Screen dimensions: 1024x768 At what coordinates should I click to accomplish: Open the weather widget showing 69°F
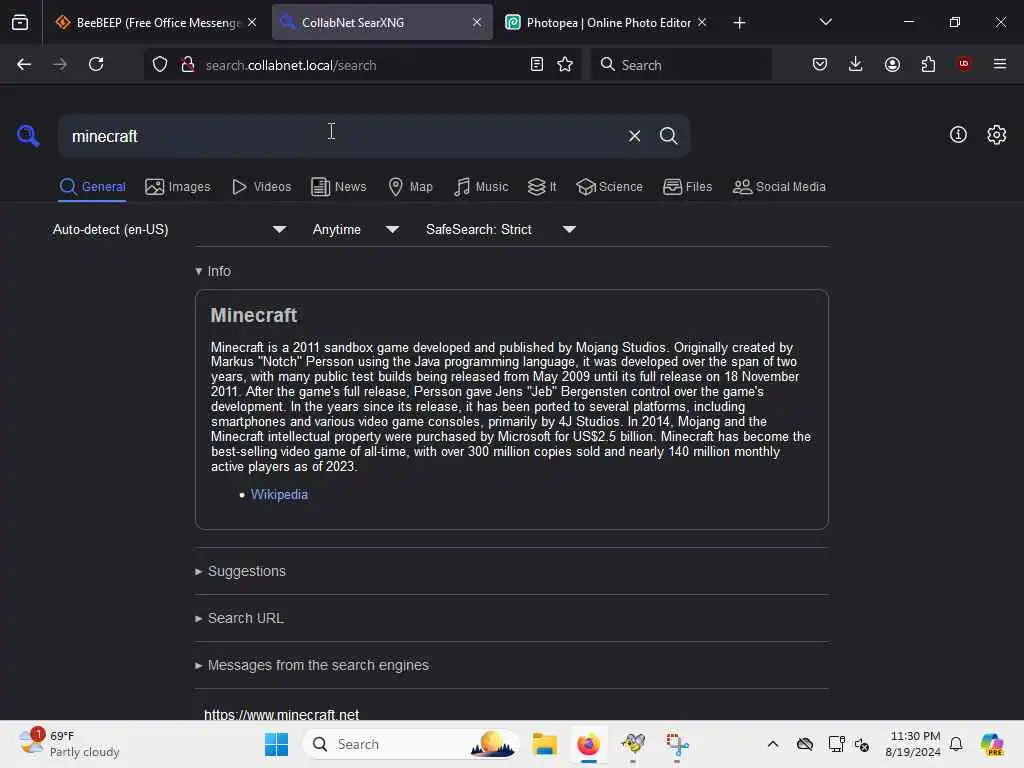[69, 744]
